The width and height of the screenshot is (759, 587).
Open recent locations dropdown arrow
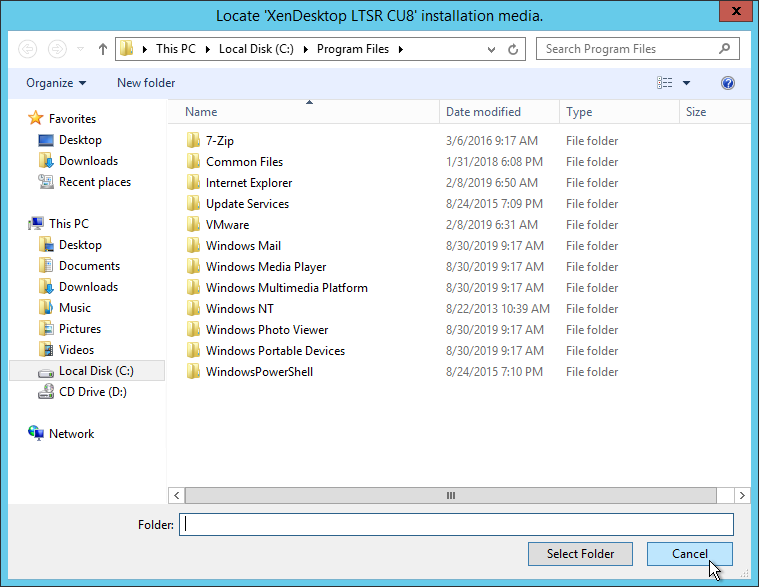(x=80, y=49)
